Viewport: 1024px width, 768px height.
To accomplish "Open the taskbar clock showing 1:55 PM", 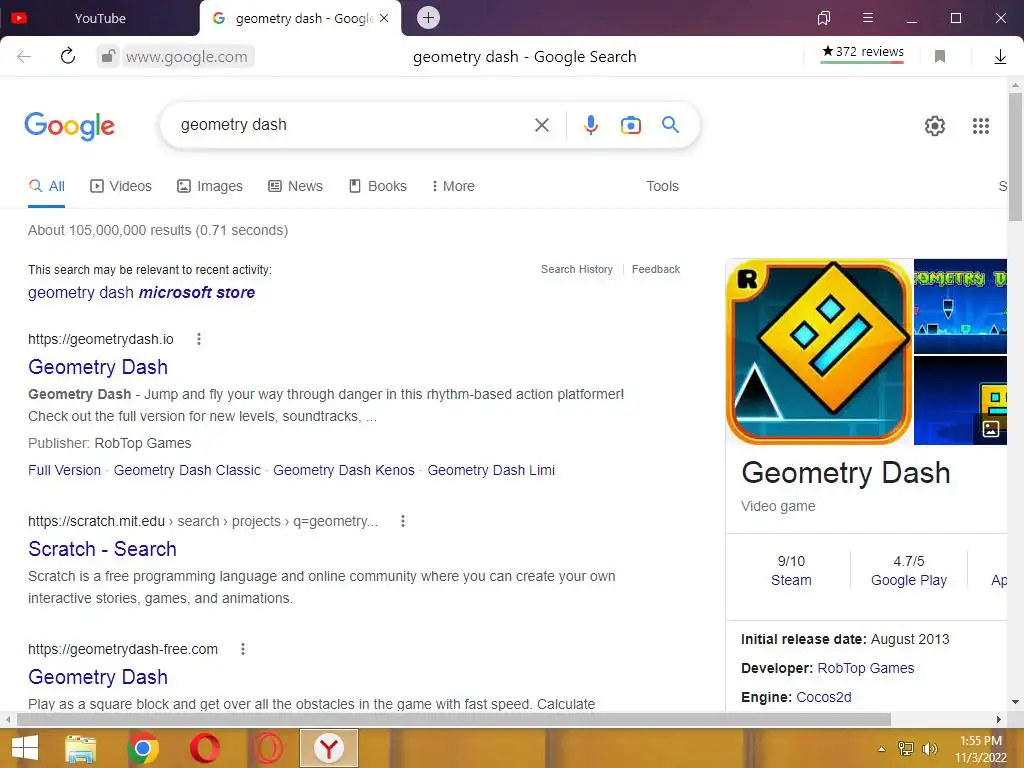I will coord(980,748).
